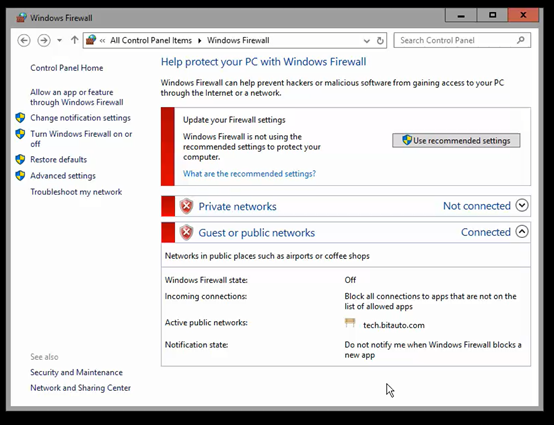Click the Search Control Panel field
This screenshot has width=554, height=425.
[462, 40]
